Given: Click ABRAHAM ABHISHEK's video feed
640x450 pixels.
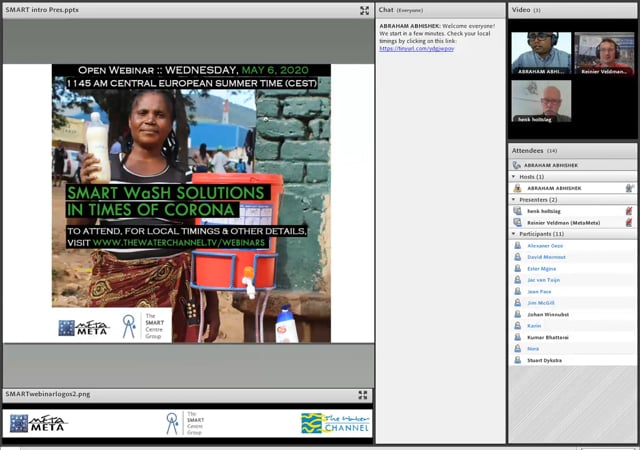Looking at the screenshot, I should coord(541,53).
